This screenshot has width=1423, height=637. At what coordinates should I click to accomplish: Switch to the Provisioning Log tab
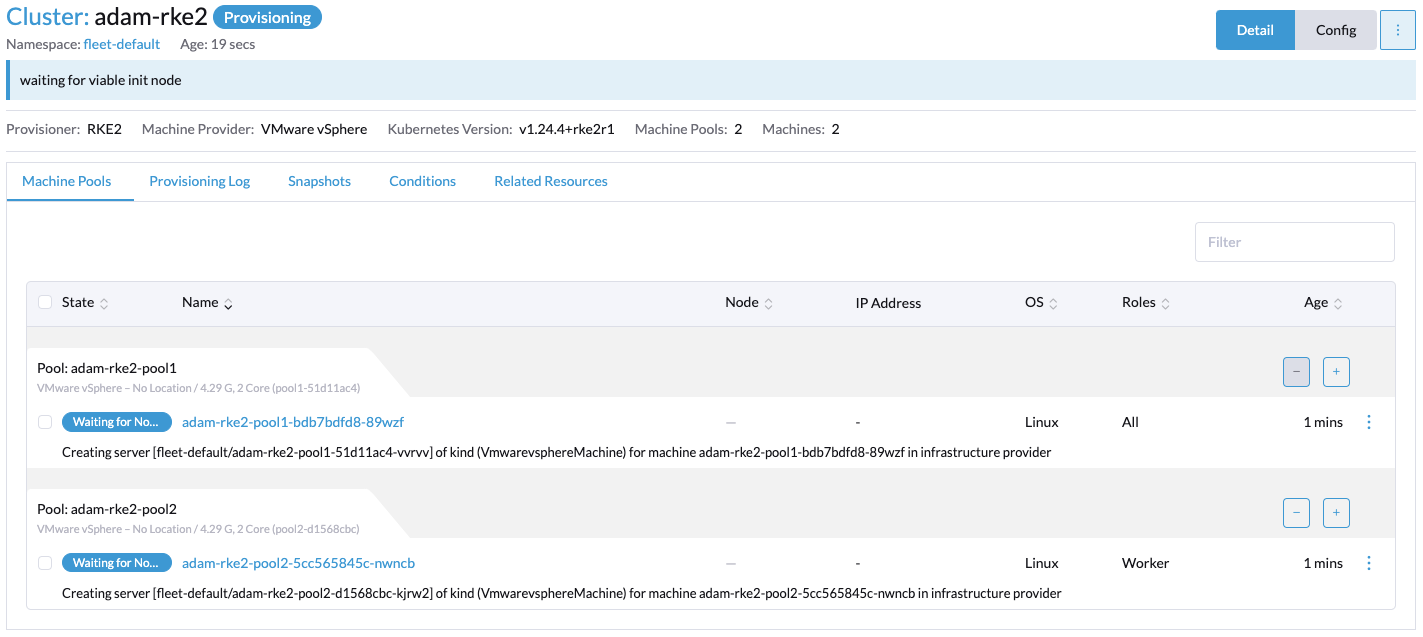pos(199,181)
